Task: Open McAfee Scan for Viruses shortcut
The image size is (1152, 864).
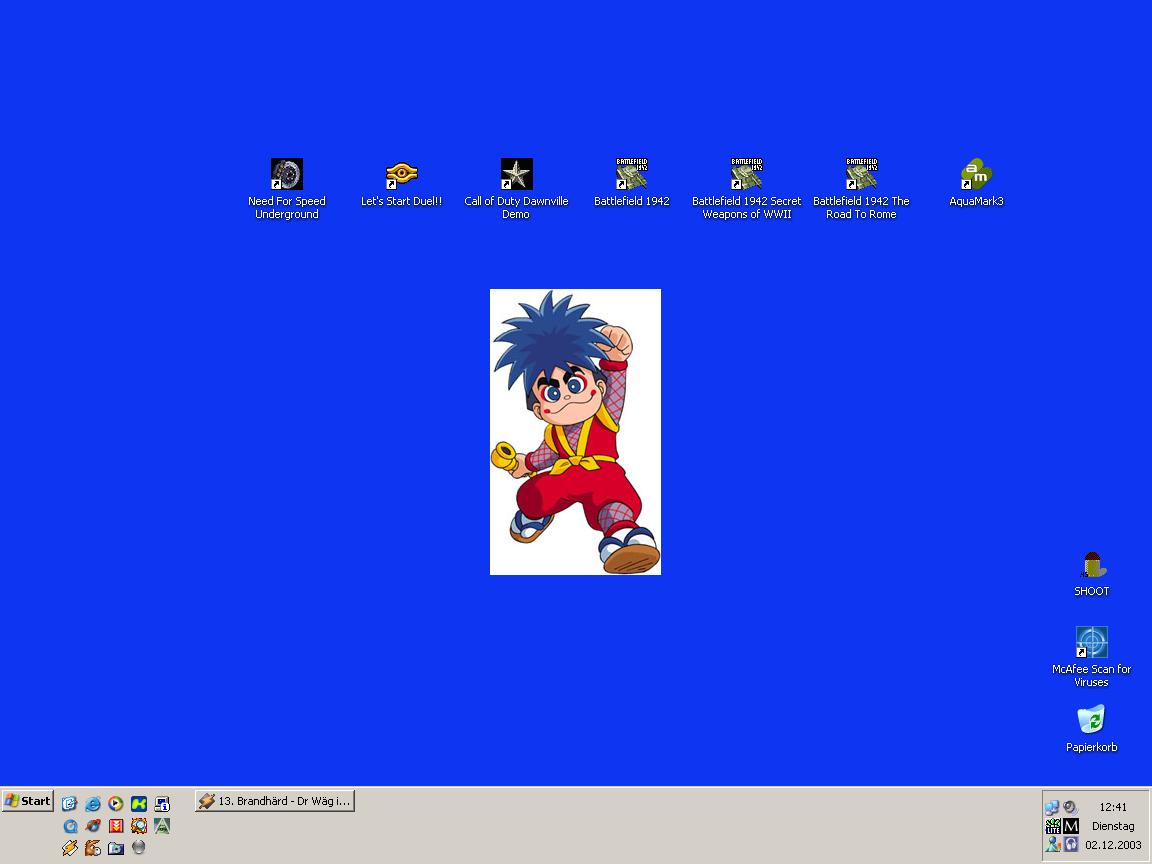Action: (x=1092, y=657)
